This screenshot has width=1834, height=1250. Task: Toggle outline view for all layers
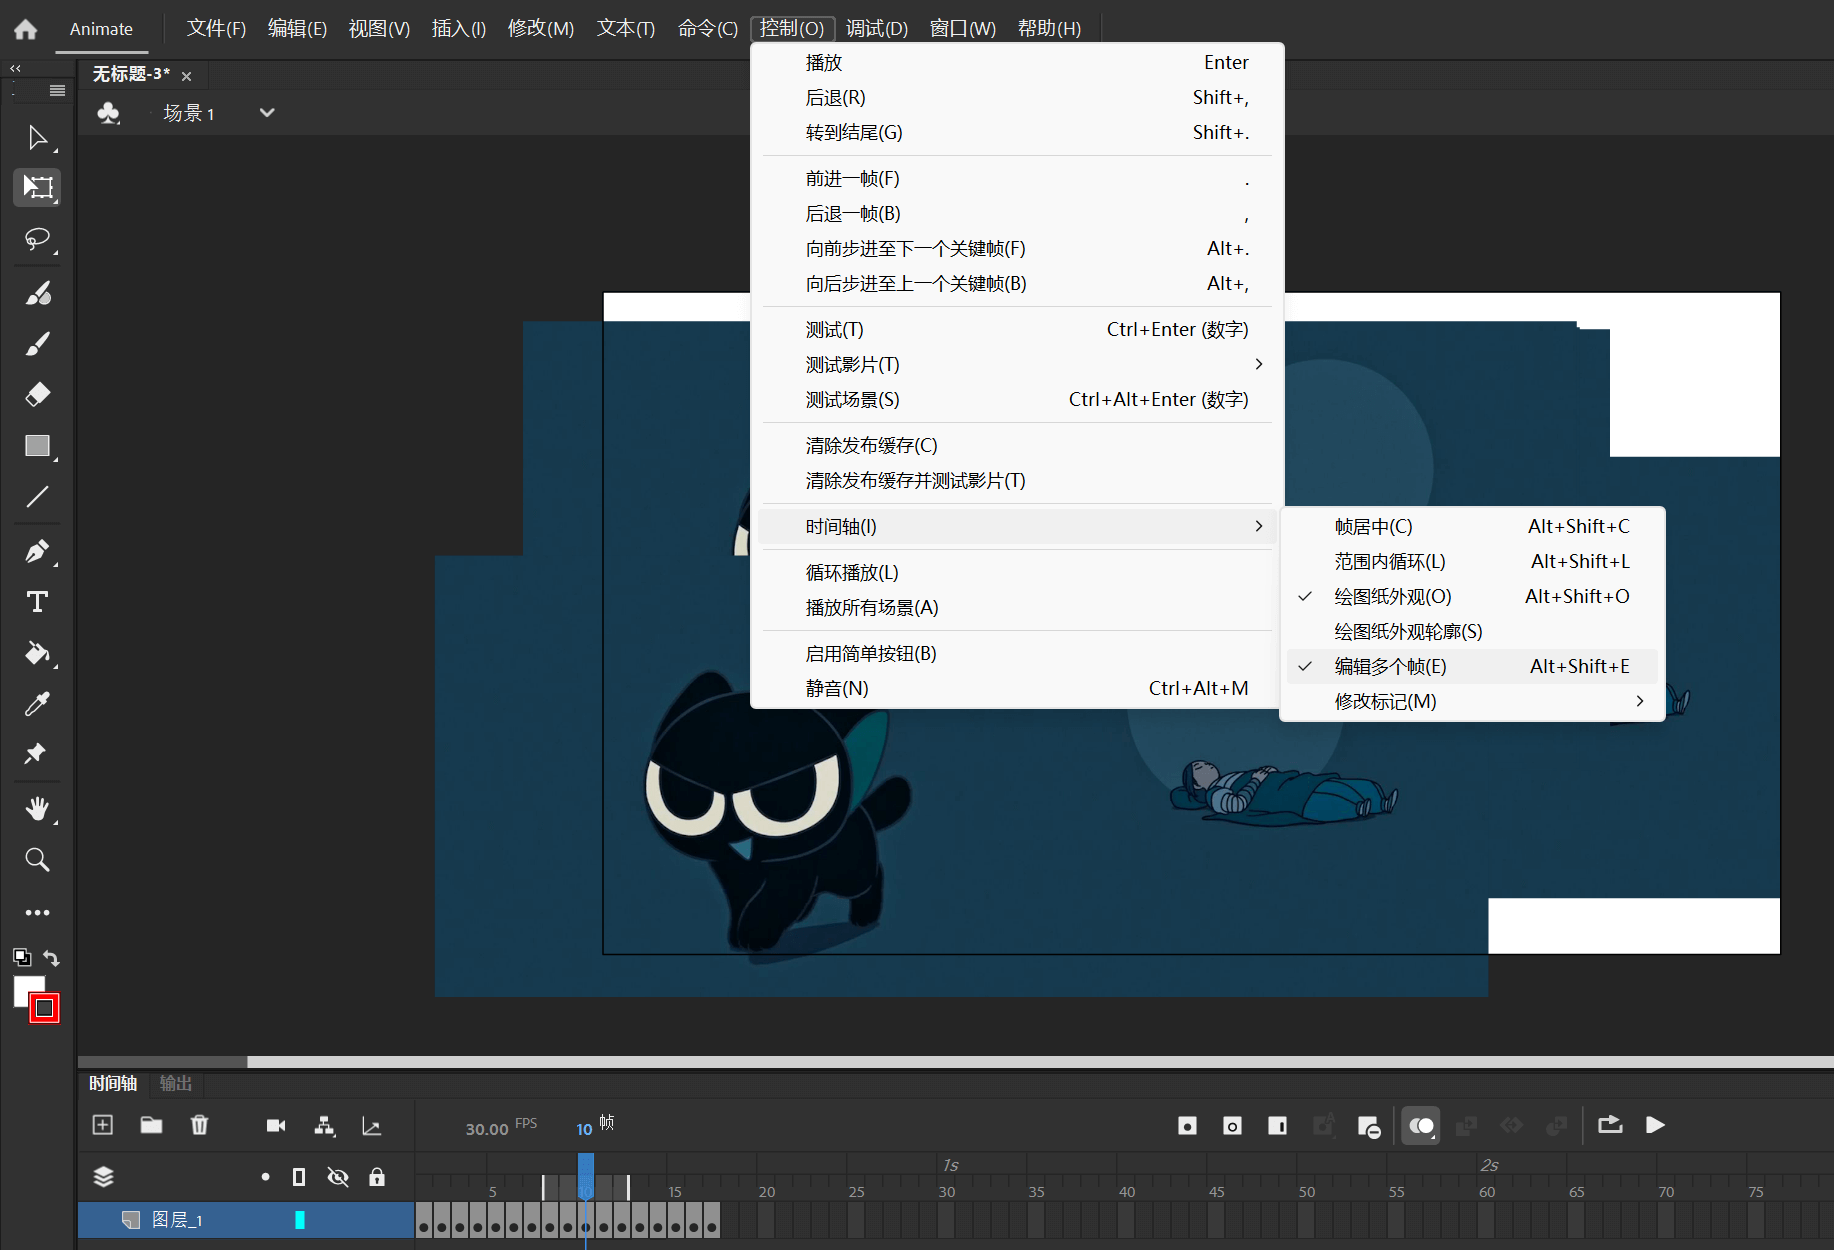[x=299, y=1177]
